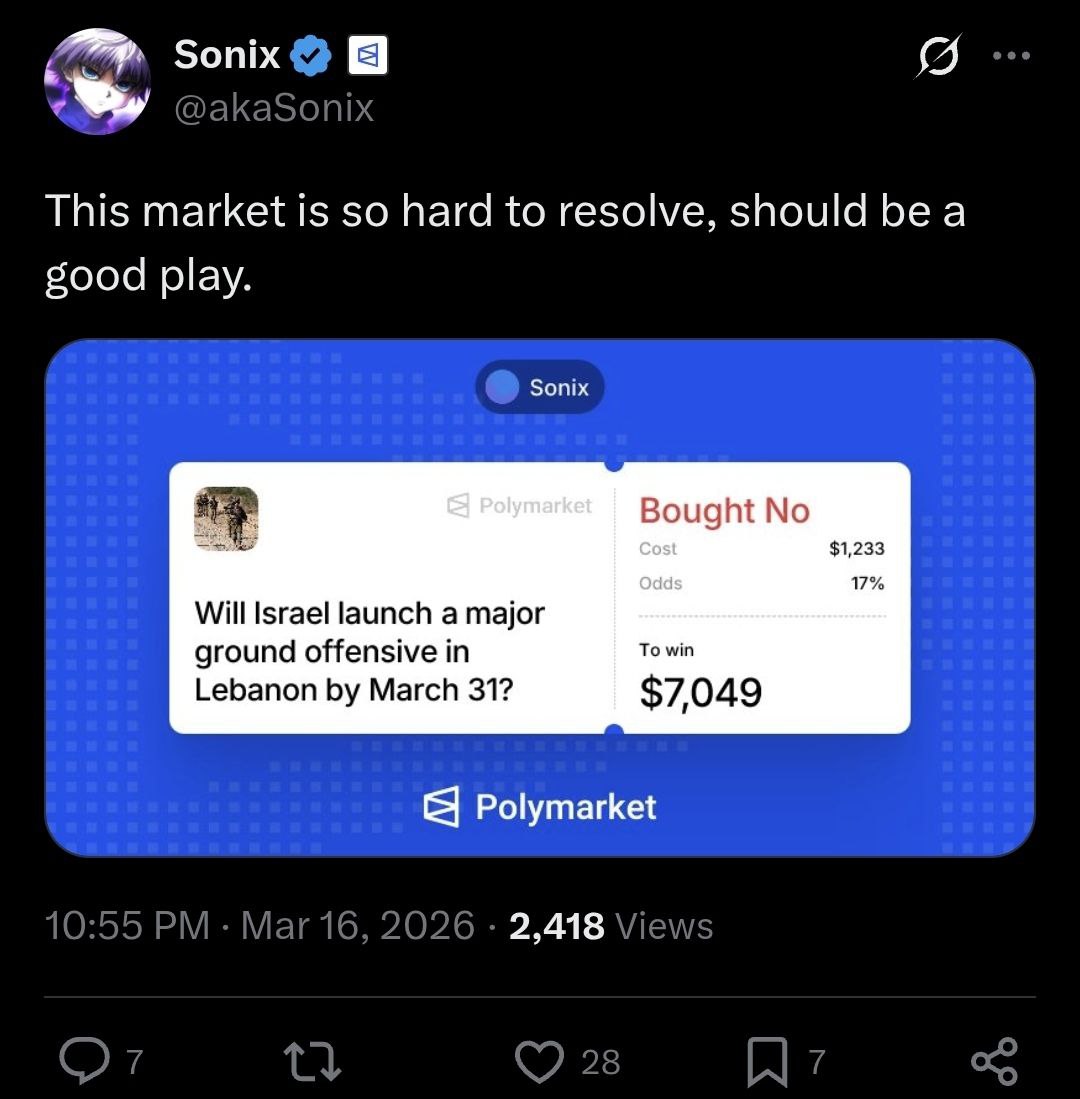
Task: Open the Grok icon on the post
Action: (x=938, y=55)
